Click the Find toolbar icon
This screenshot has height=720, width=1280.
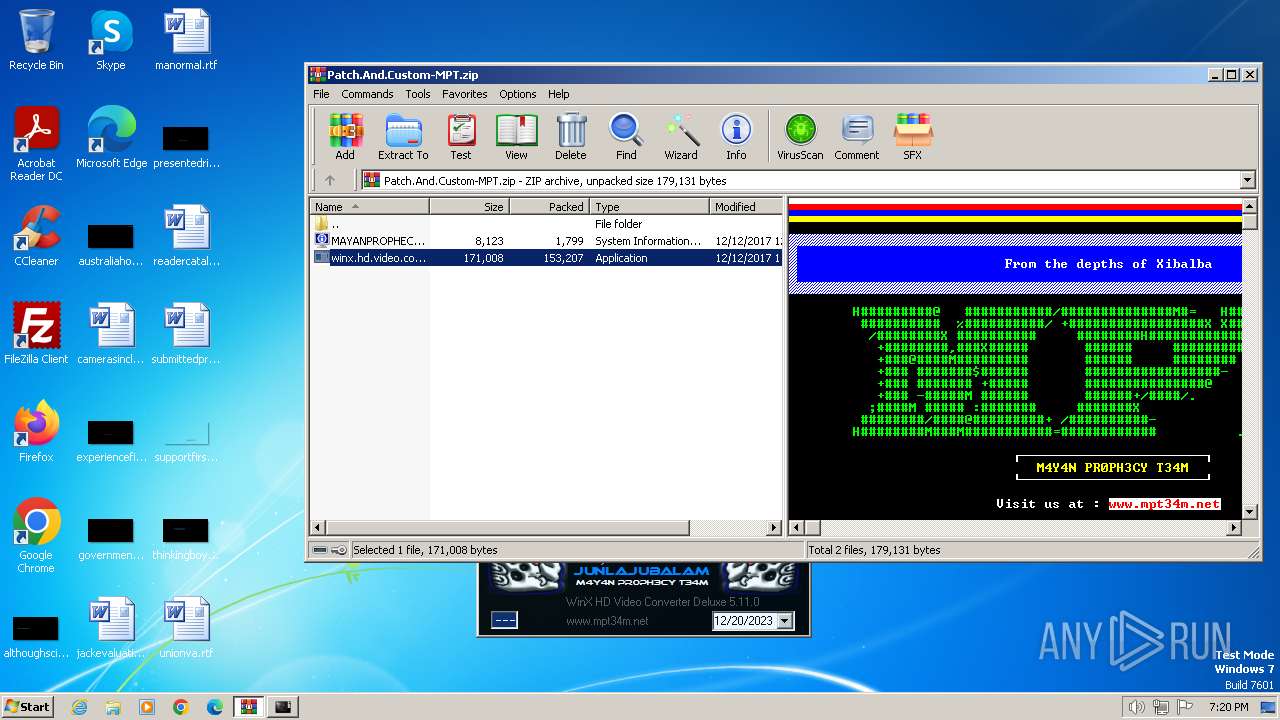point(626,136)
